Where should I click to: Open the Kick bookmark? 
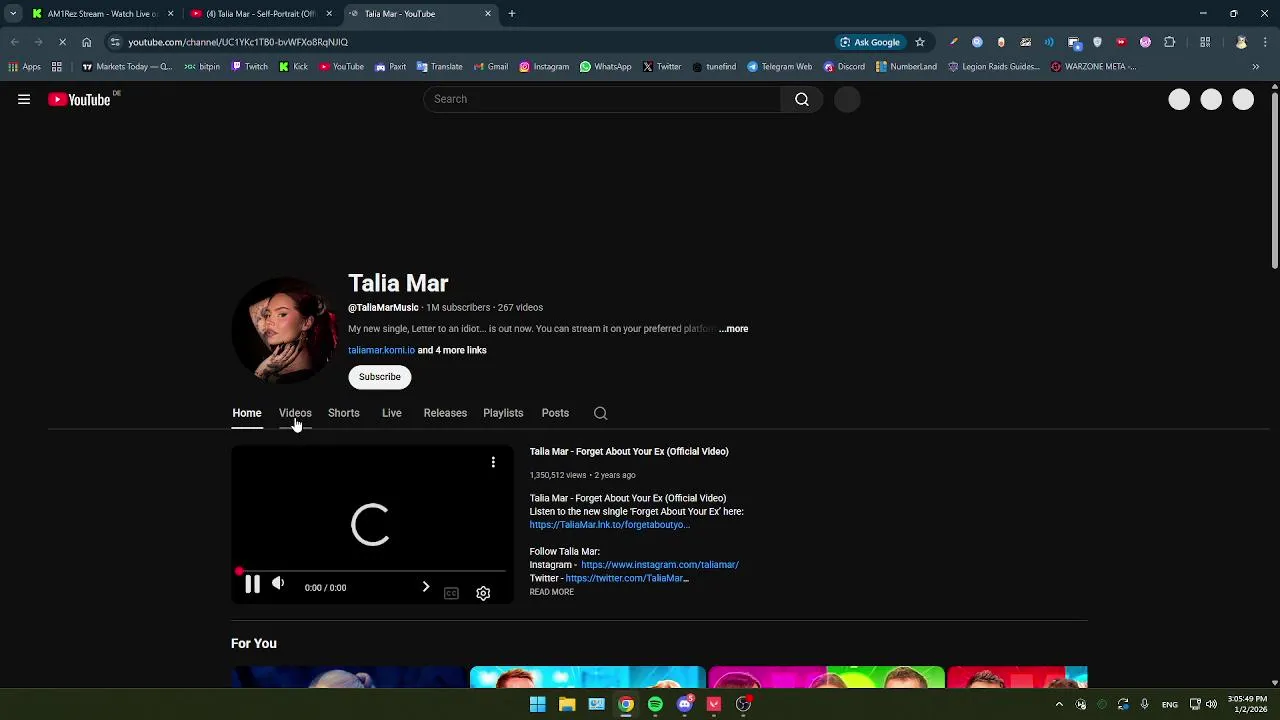point(293,67)
